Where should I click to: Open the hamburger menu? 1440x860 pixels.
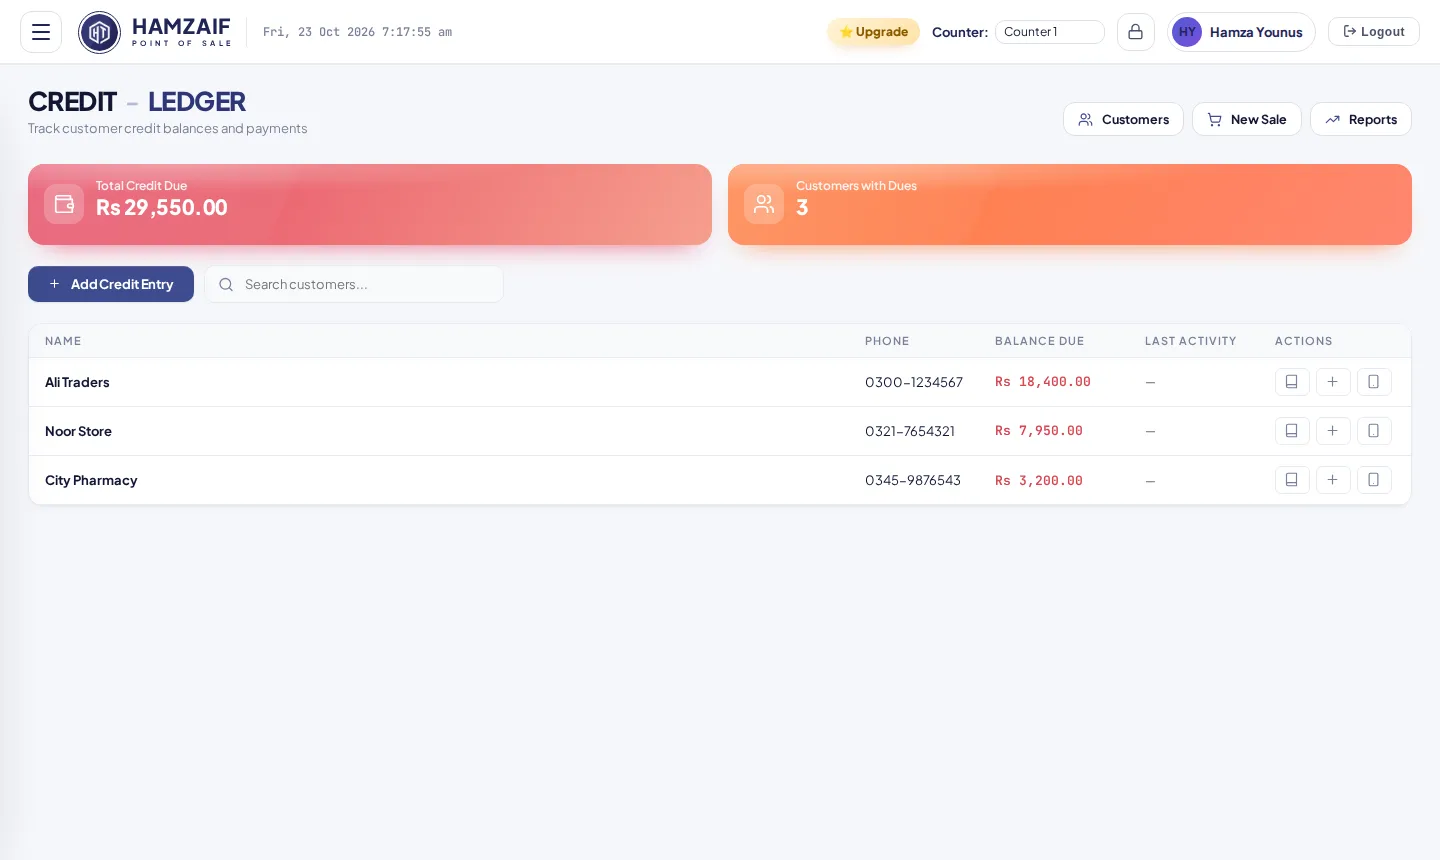click(41, 32)
